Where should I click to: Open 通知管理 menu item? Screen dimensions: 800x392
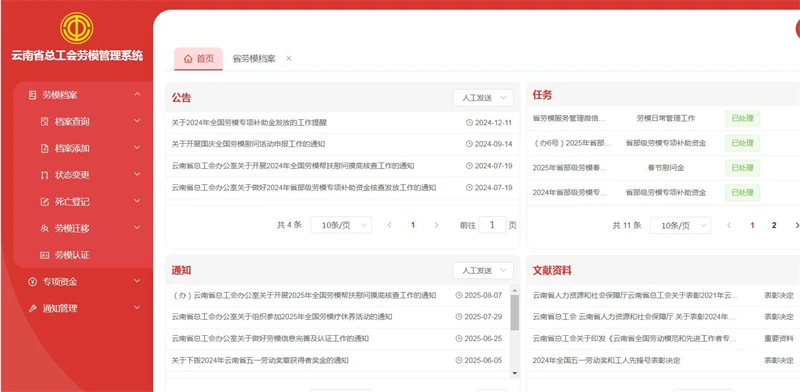click(84, 308)
